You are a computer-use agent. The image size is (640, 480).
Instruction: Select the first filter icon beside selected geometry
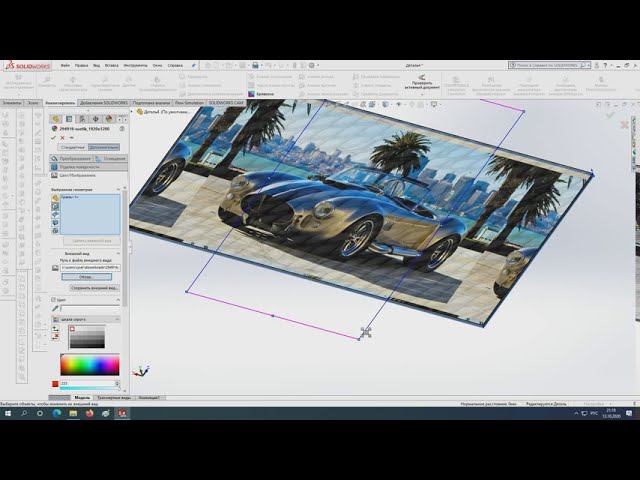tap(56, 198)
